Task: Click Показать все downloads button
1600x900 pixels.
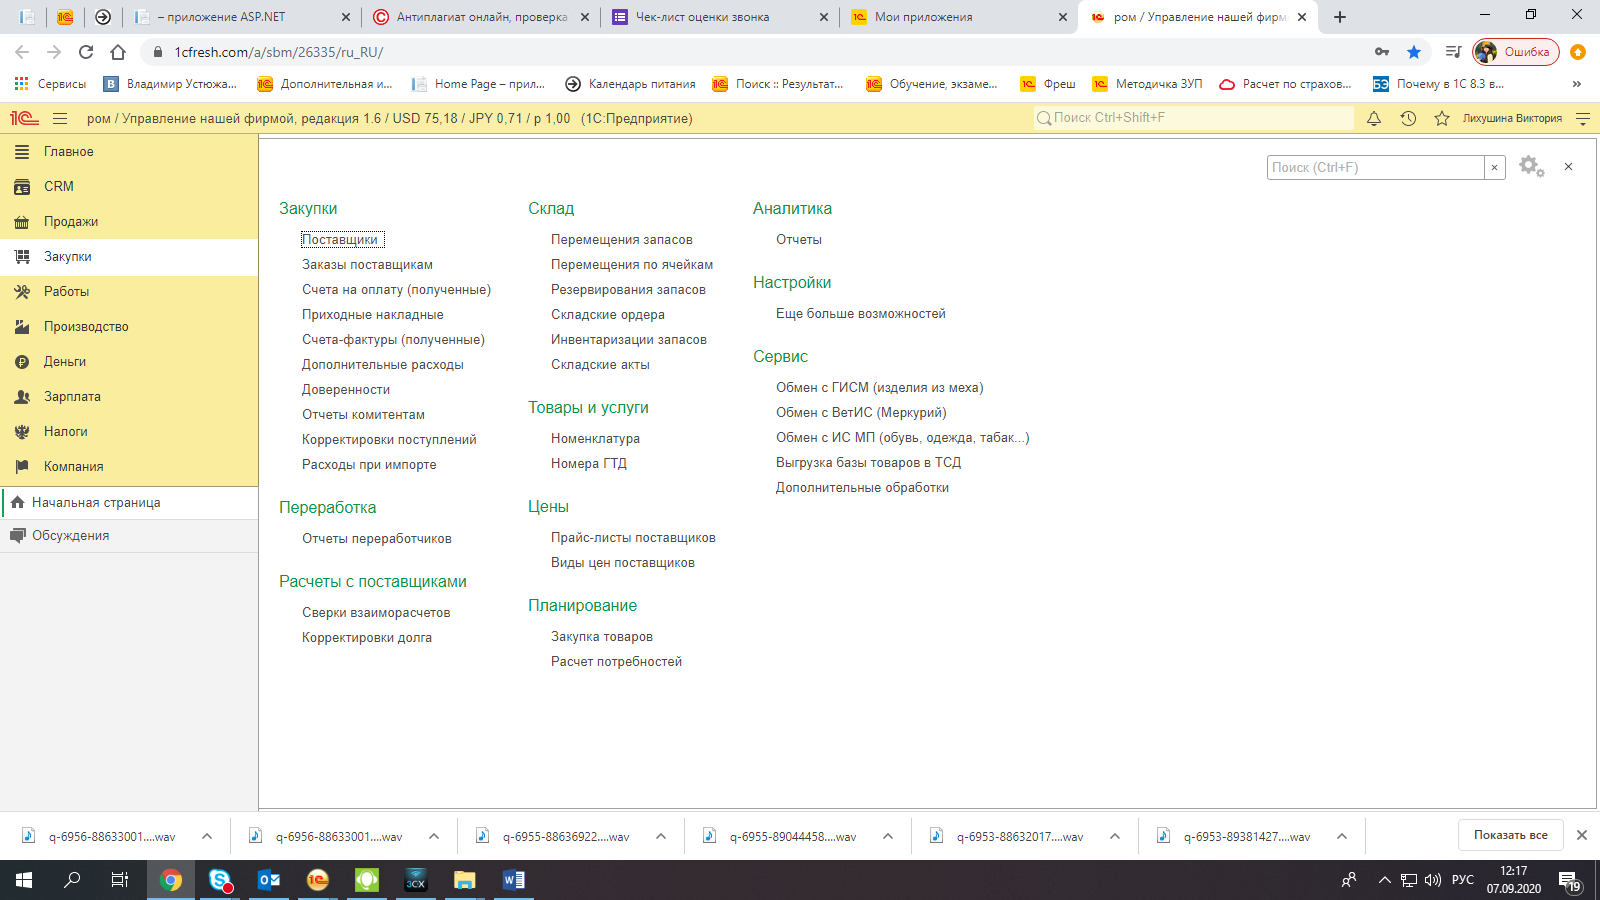Action: (1510, 835)
